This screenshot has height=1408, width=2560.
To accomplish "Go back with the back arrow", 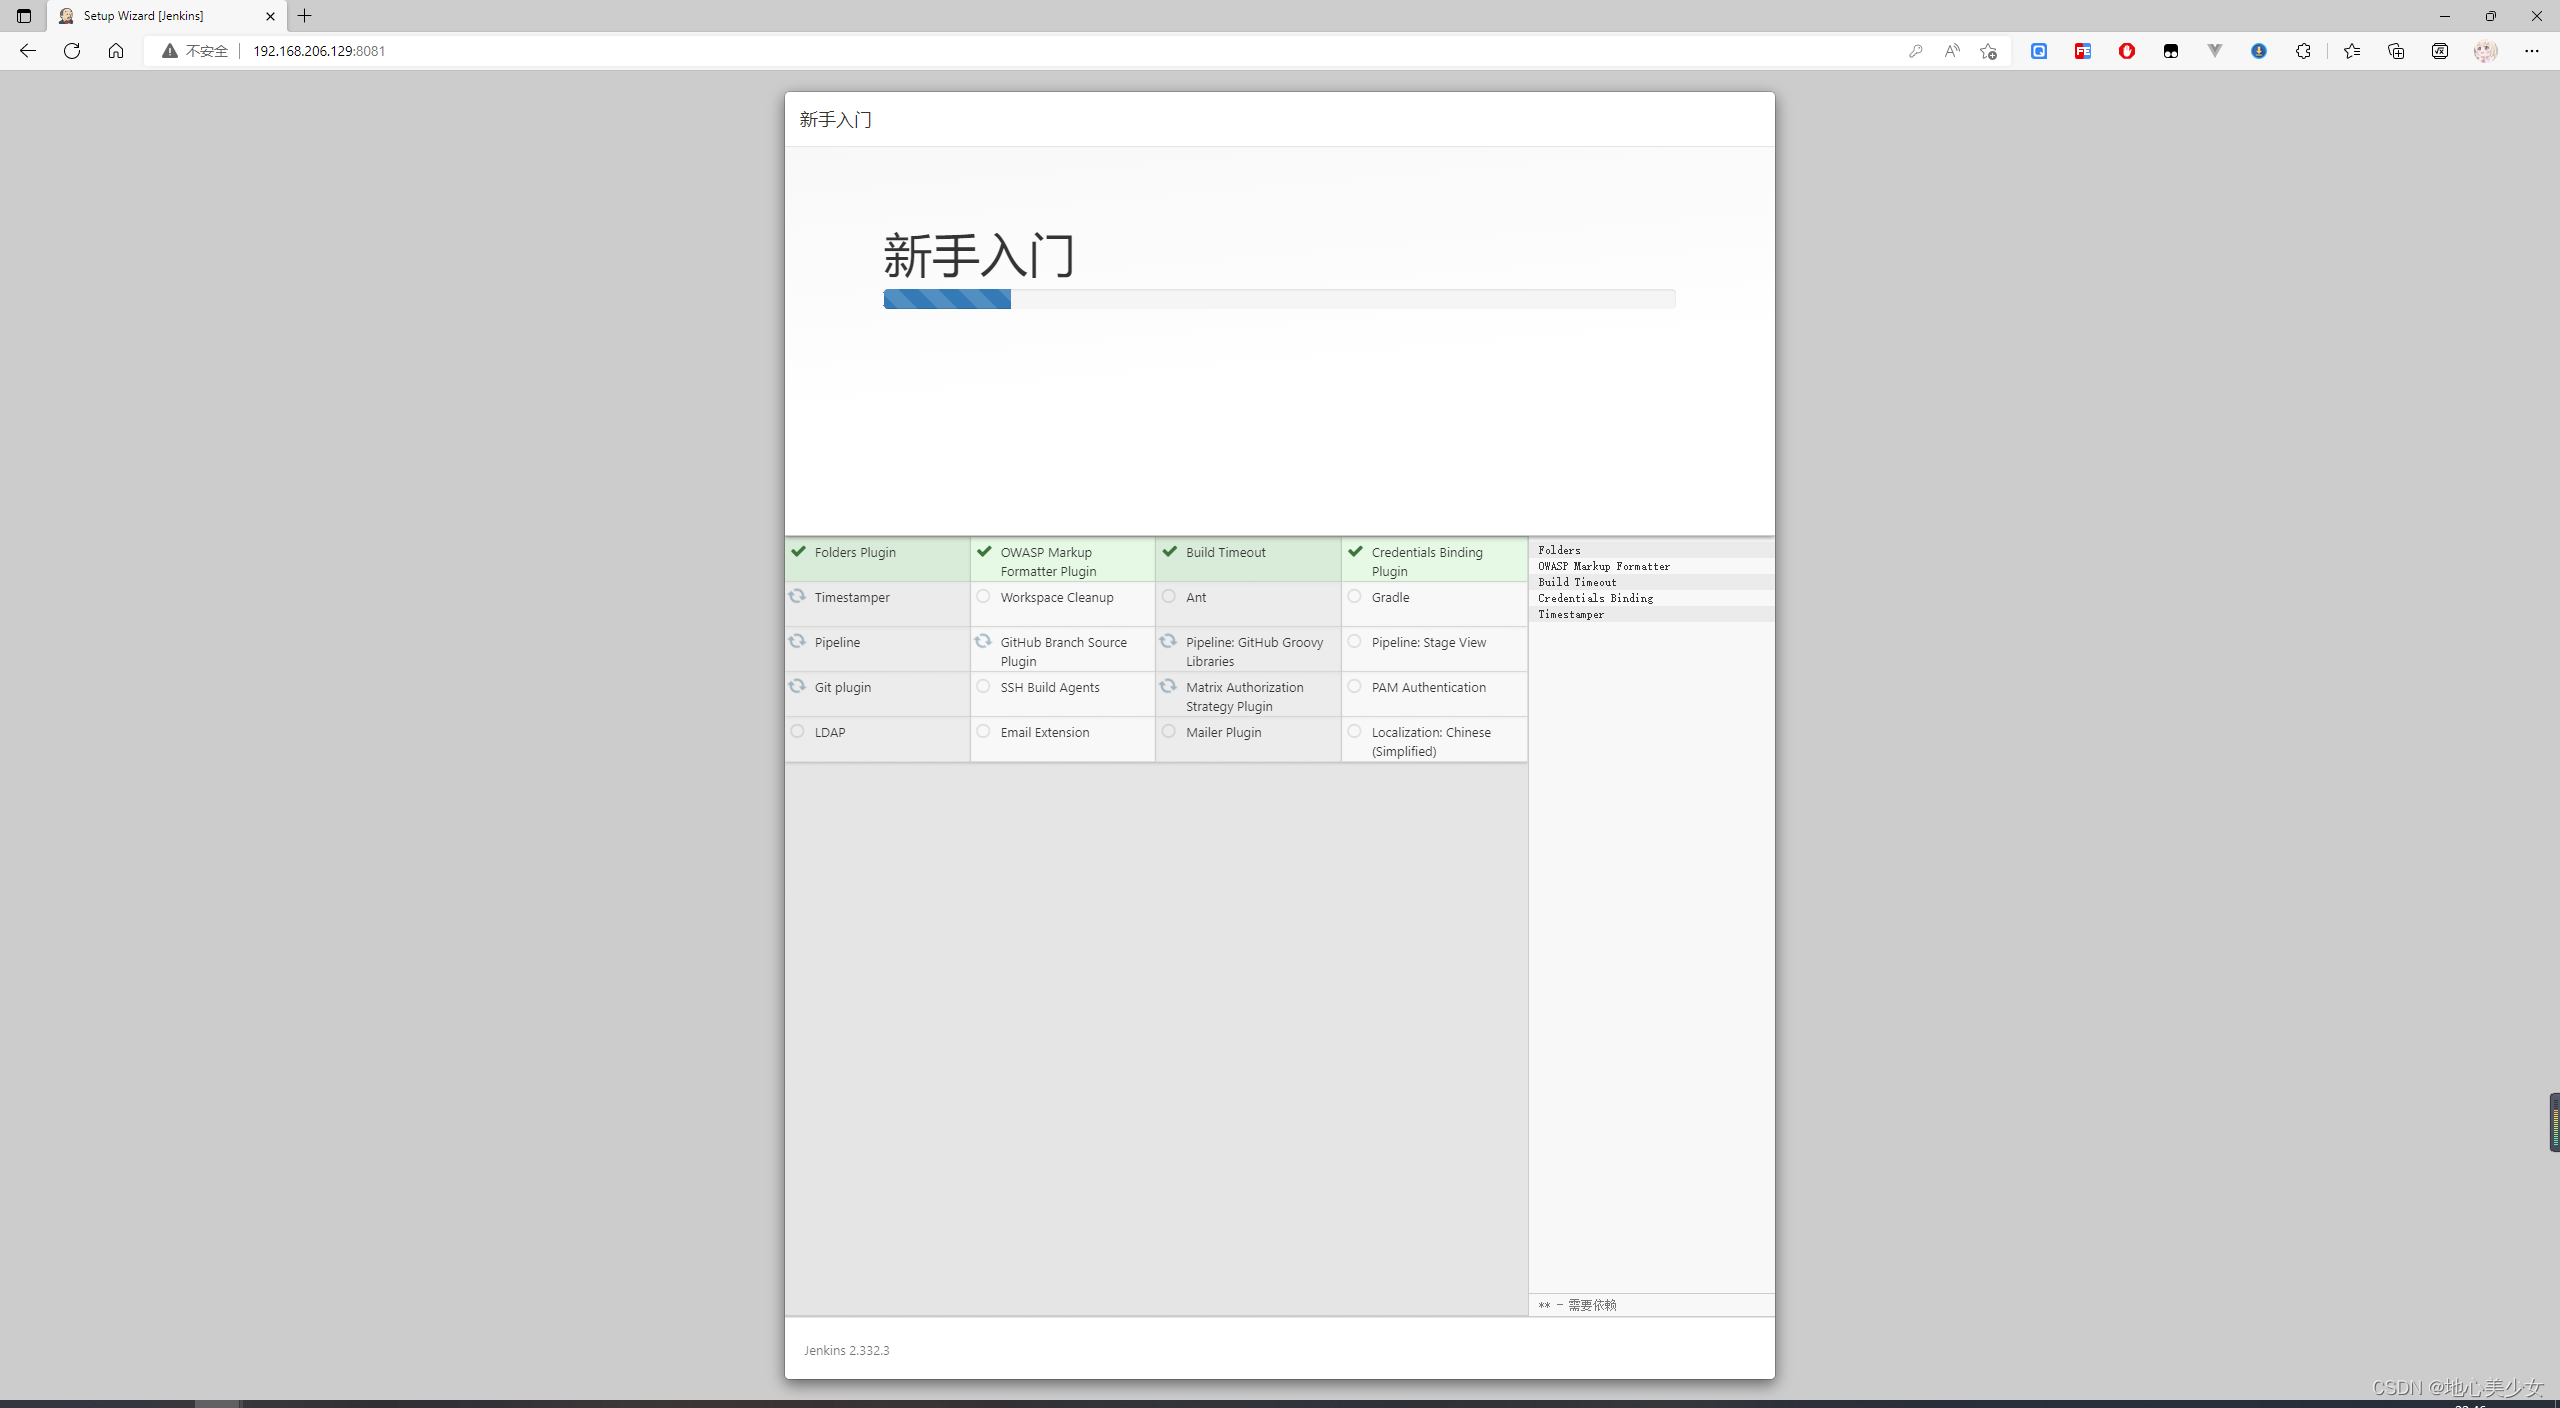I will point(28,51).
